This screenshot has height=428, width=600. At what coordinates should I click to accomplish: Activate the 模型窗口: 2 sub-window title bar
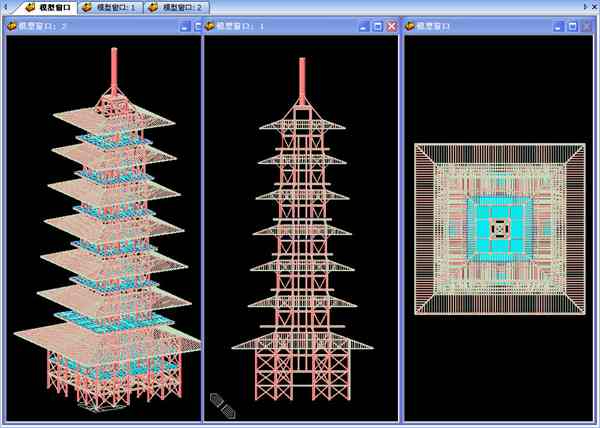(x=100, y=26)
